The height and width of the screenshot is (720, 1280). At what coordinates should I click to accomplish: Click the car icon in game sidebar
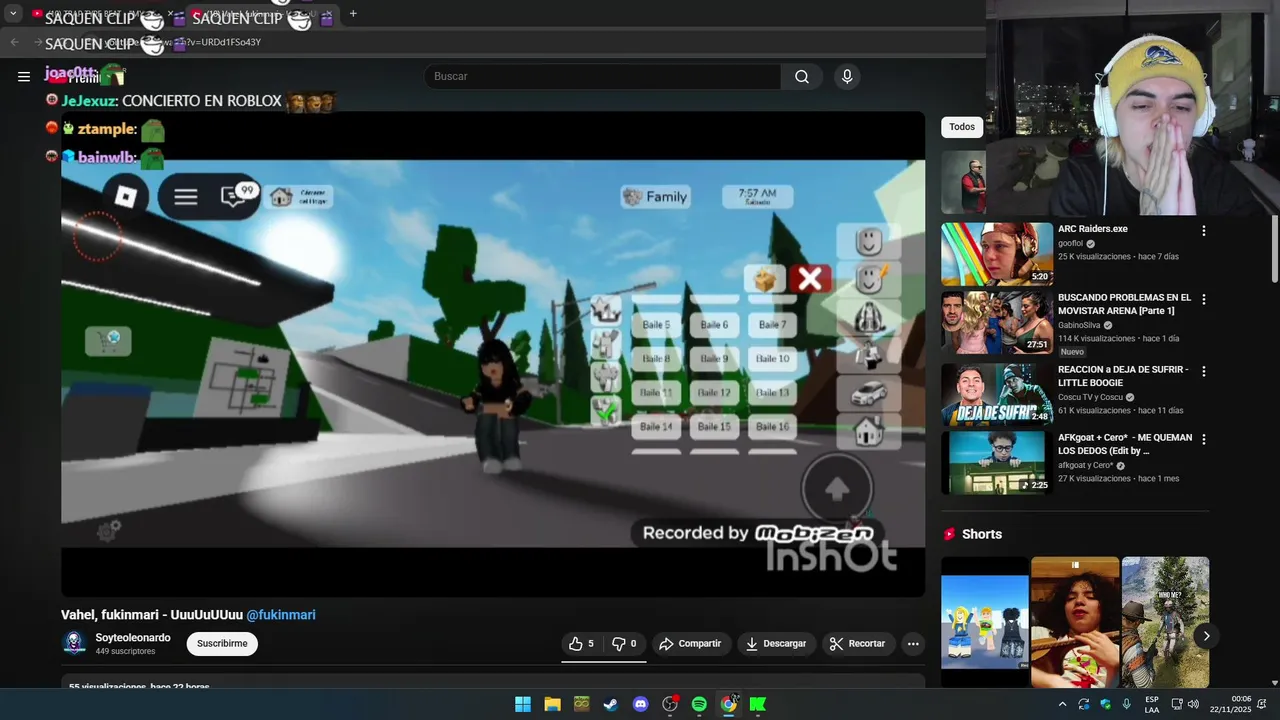[868, 394]
